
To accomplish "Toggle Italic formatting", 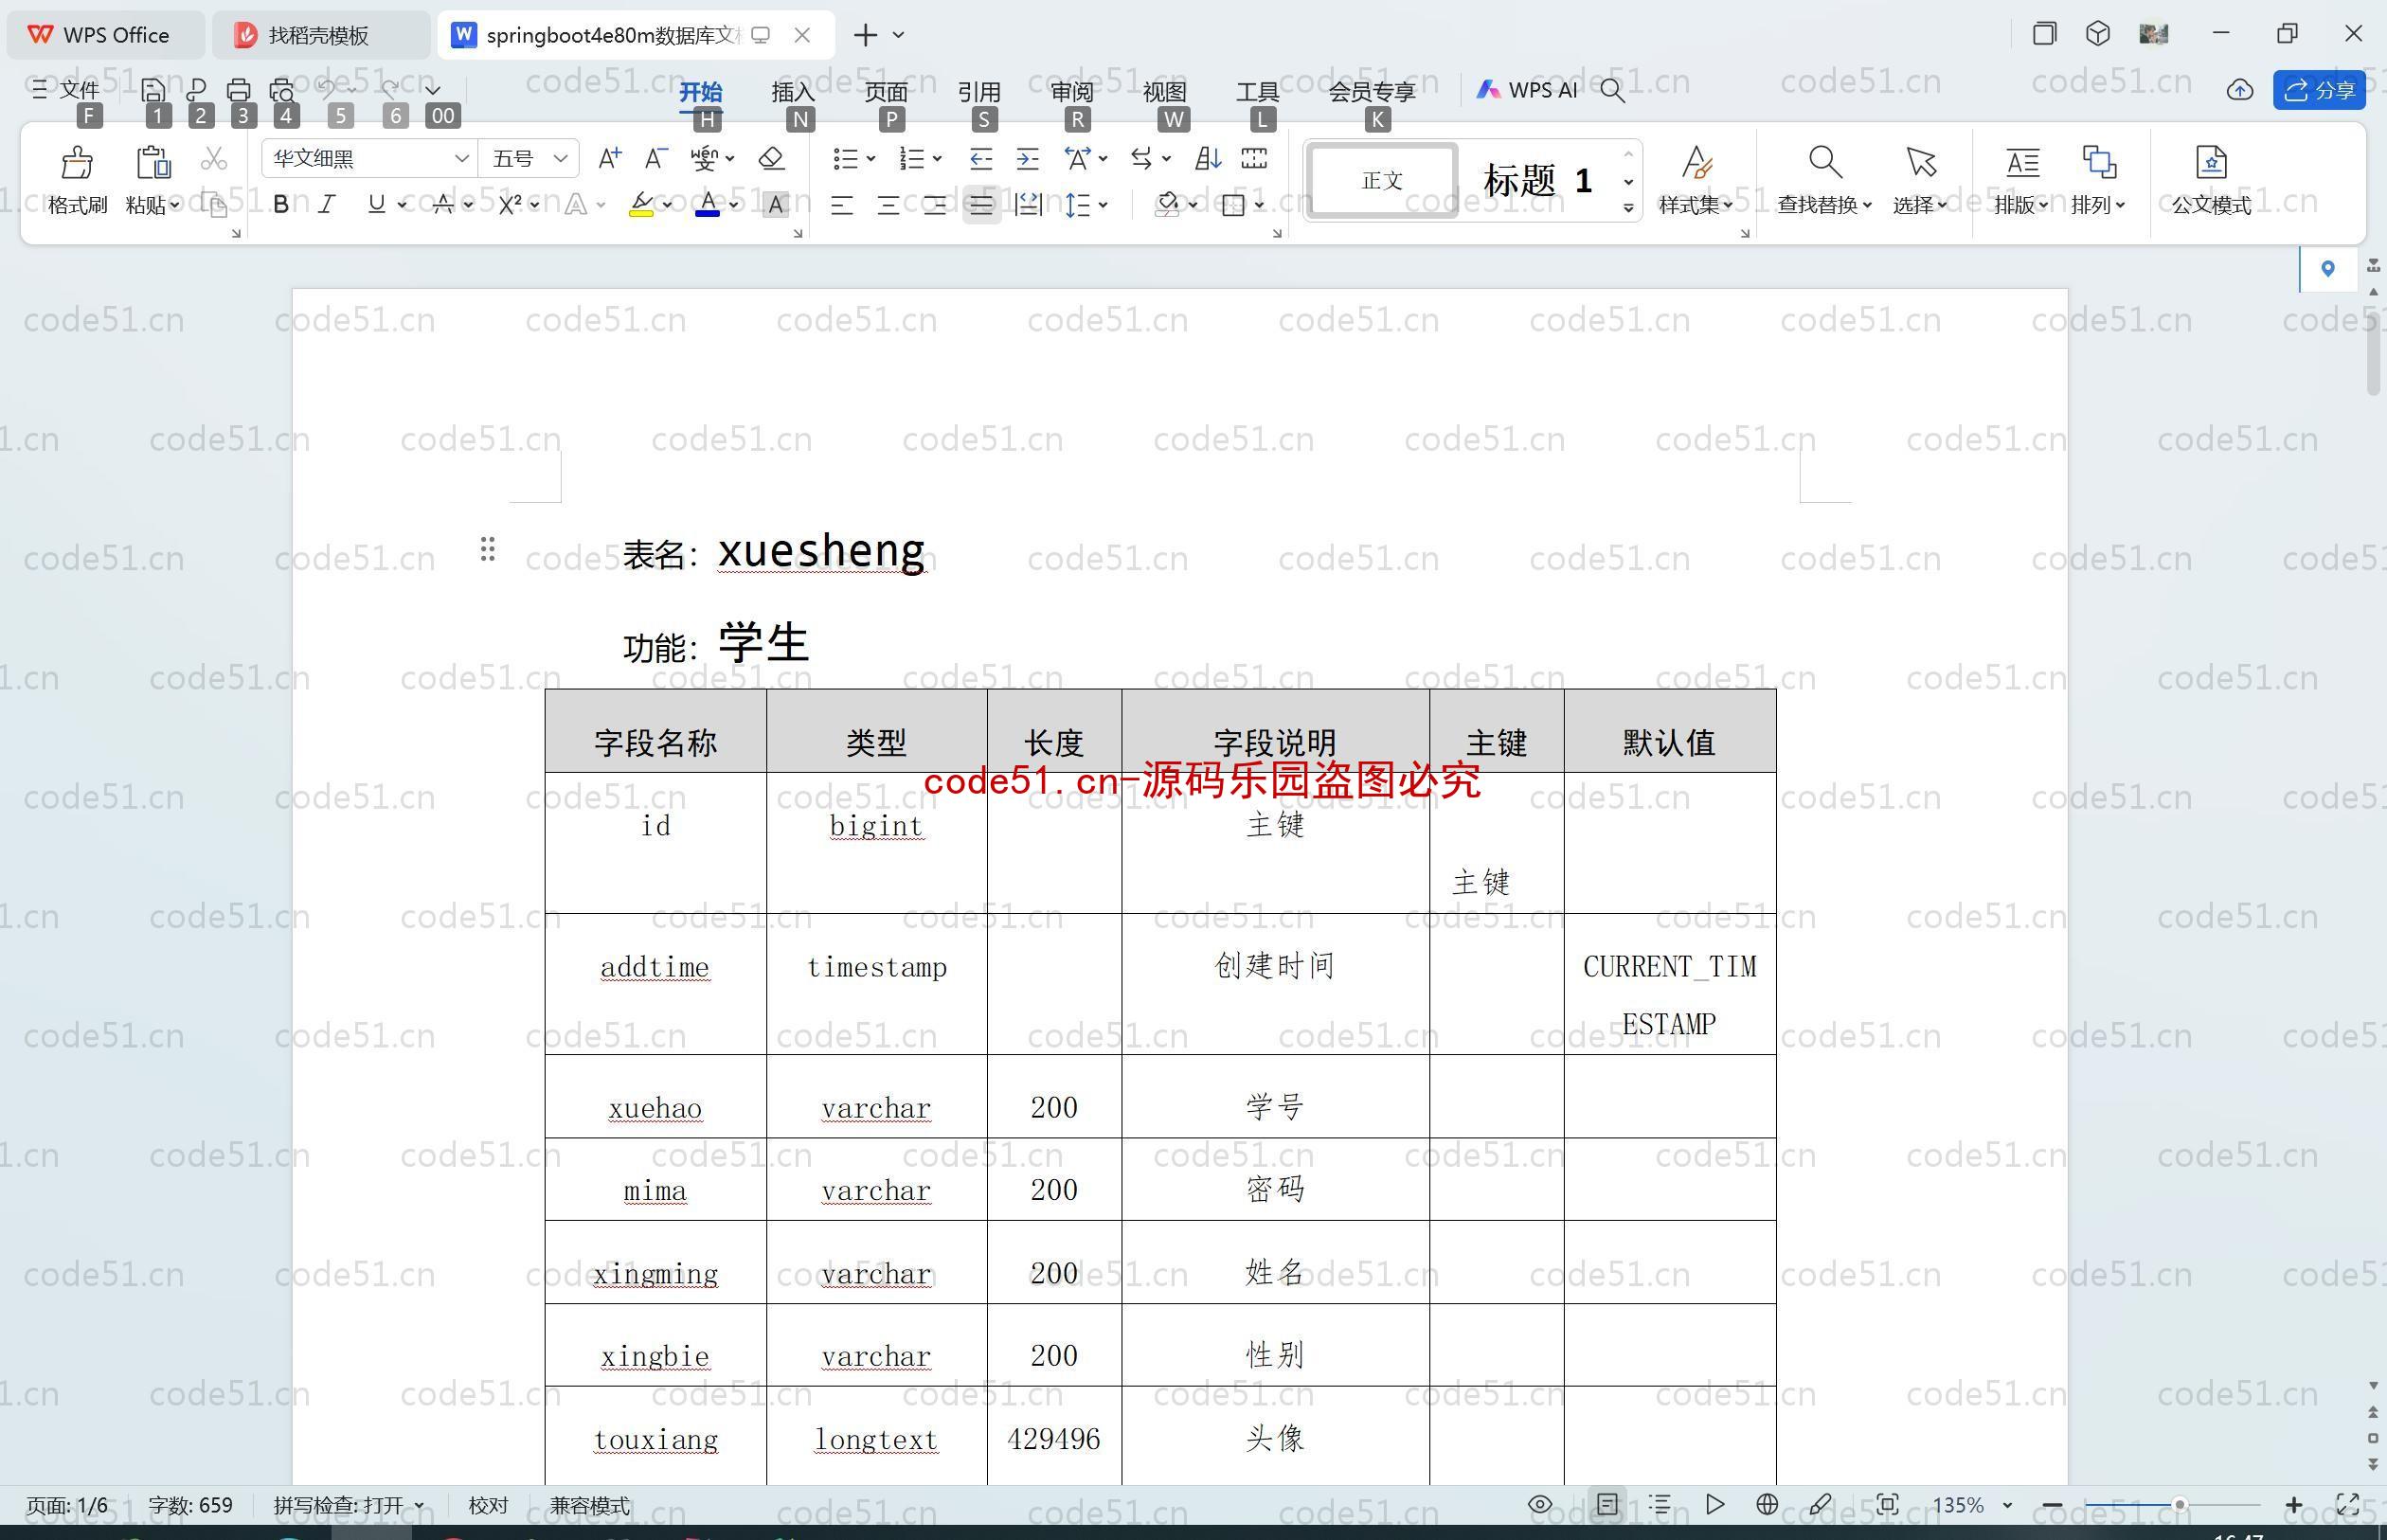I will pos(326,205).
